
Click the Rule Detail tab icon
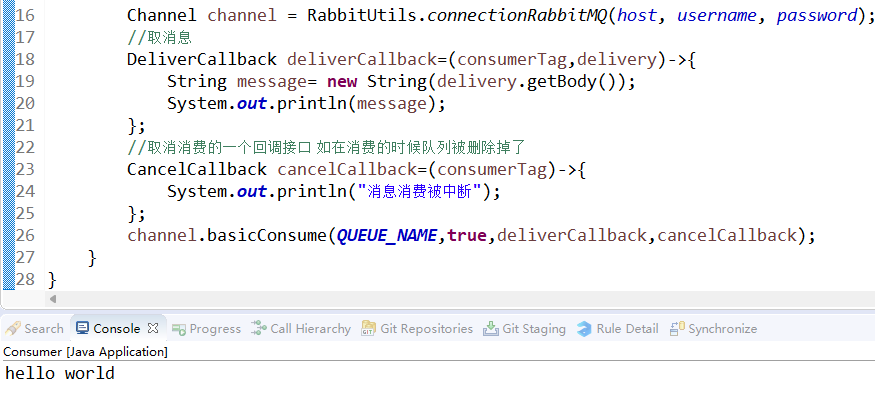584,329
